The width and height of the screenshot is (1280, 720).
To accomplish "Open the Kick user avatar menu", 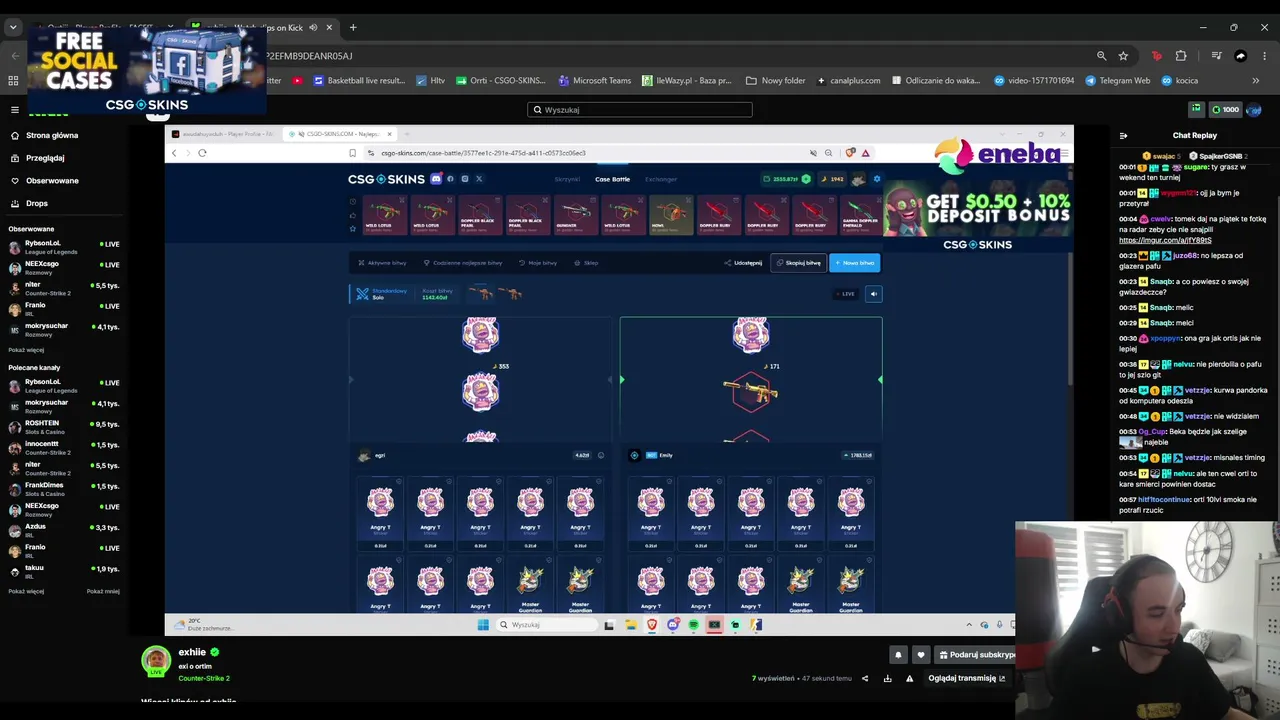I will click(x=1254, y=109).
